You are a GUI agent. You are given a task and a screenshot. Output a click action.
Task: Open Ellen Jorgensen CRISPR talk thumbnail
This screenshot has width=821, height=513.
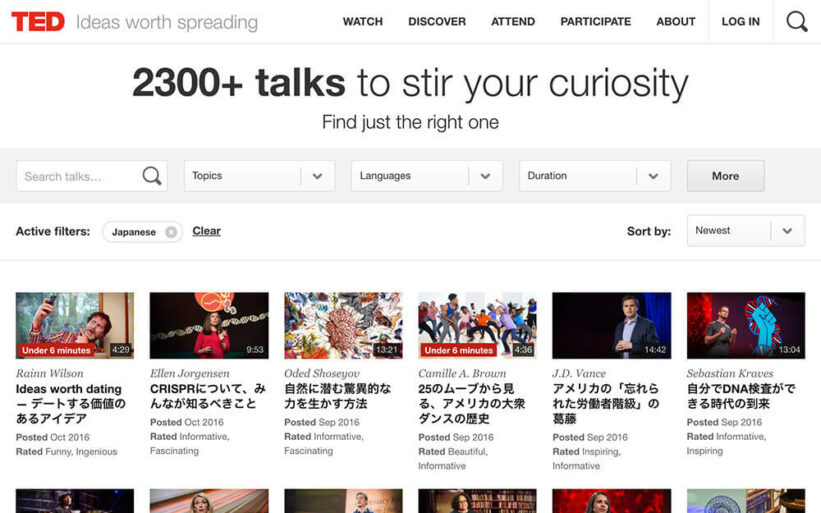209,326
